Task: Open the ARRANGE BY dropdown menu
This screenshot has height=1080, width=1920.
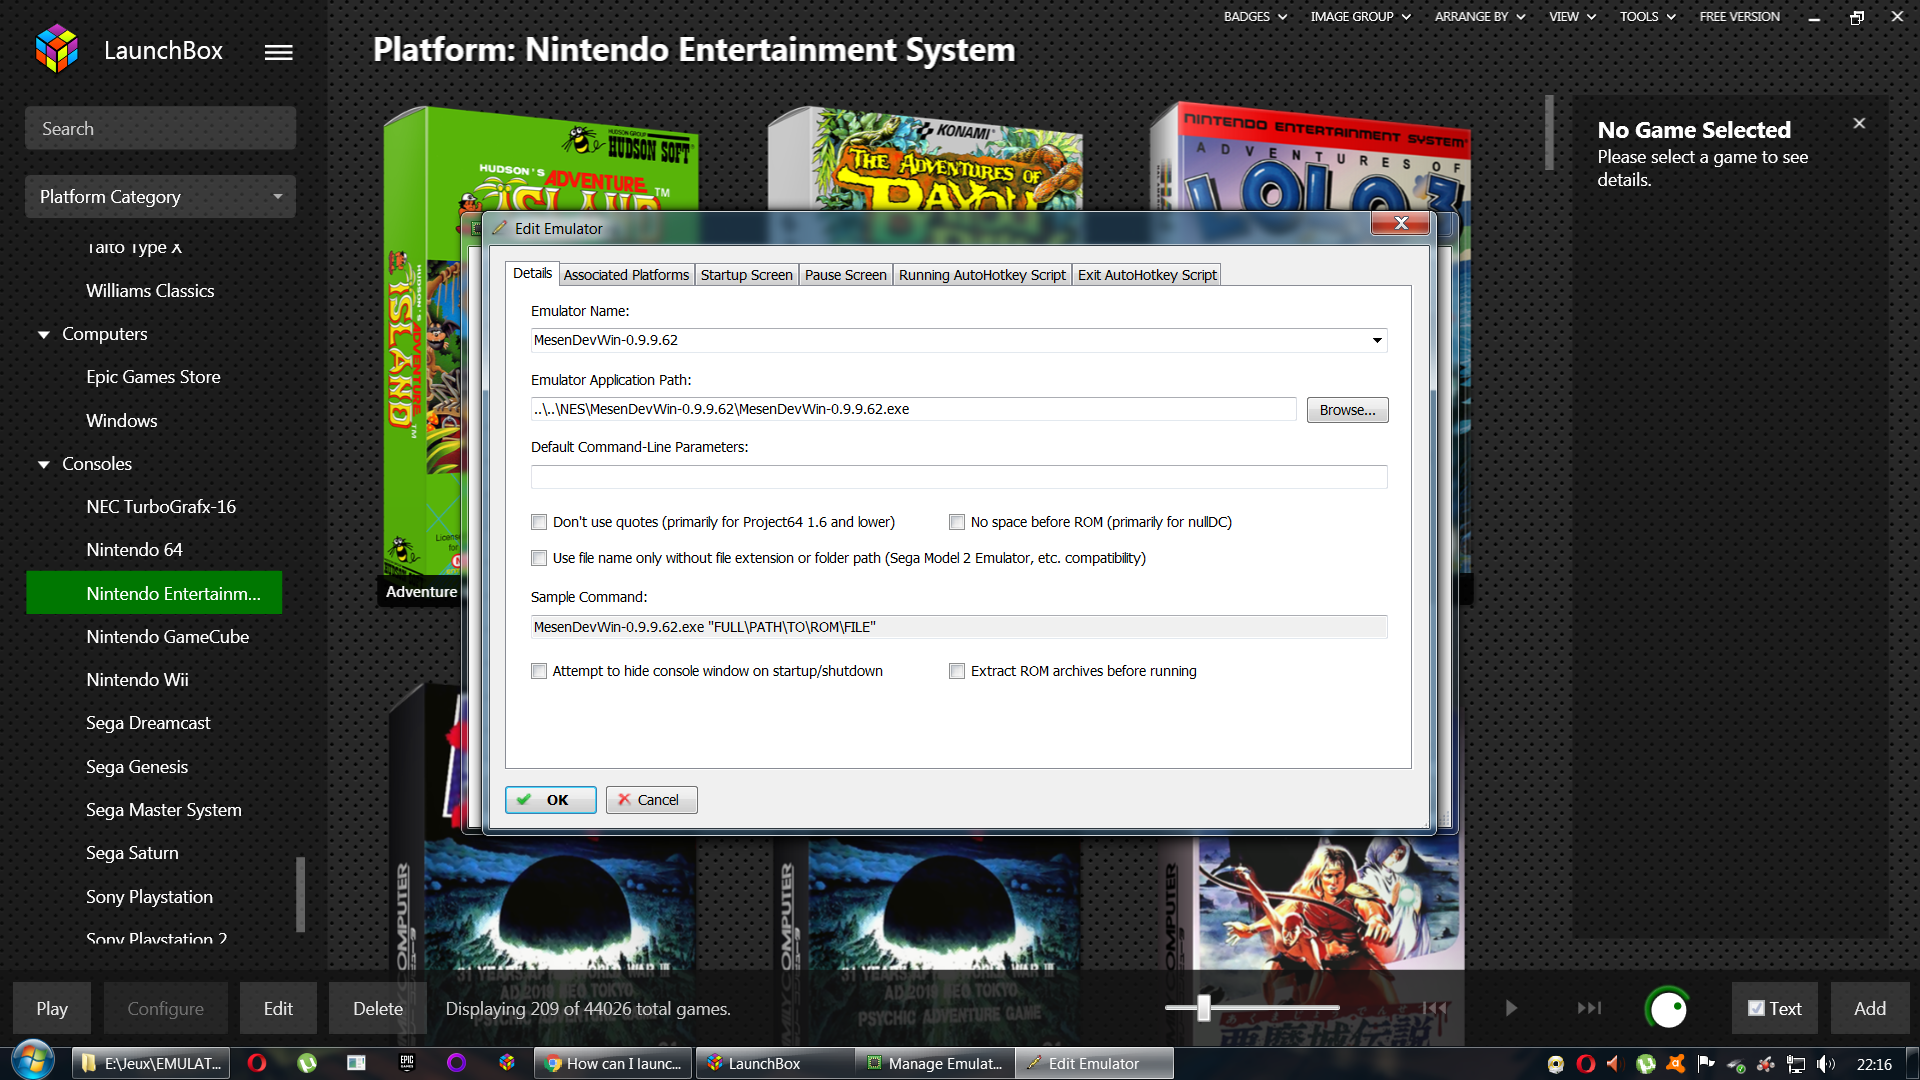Action: pos(1480,16)
